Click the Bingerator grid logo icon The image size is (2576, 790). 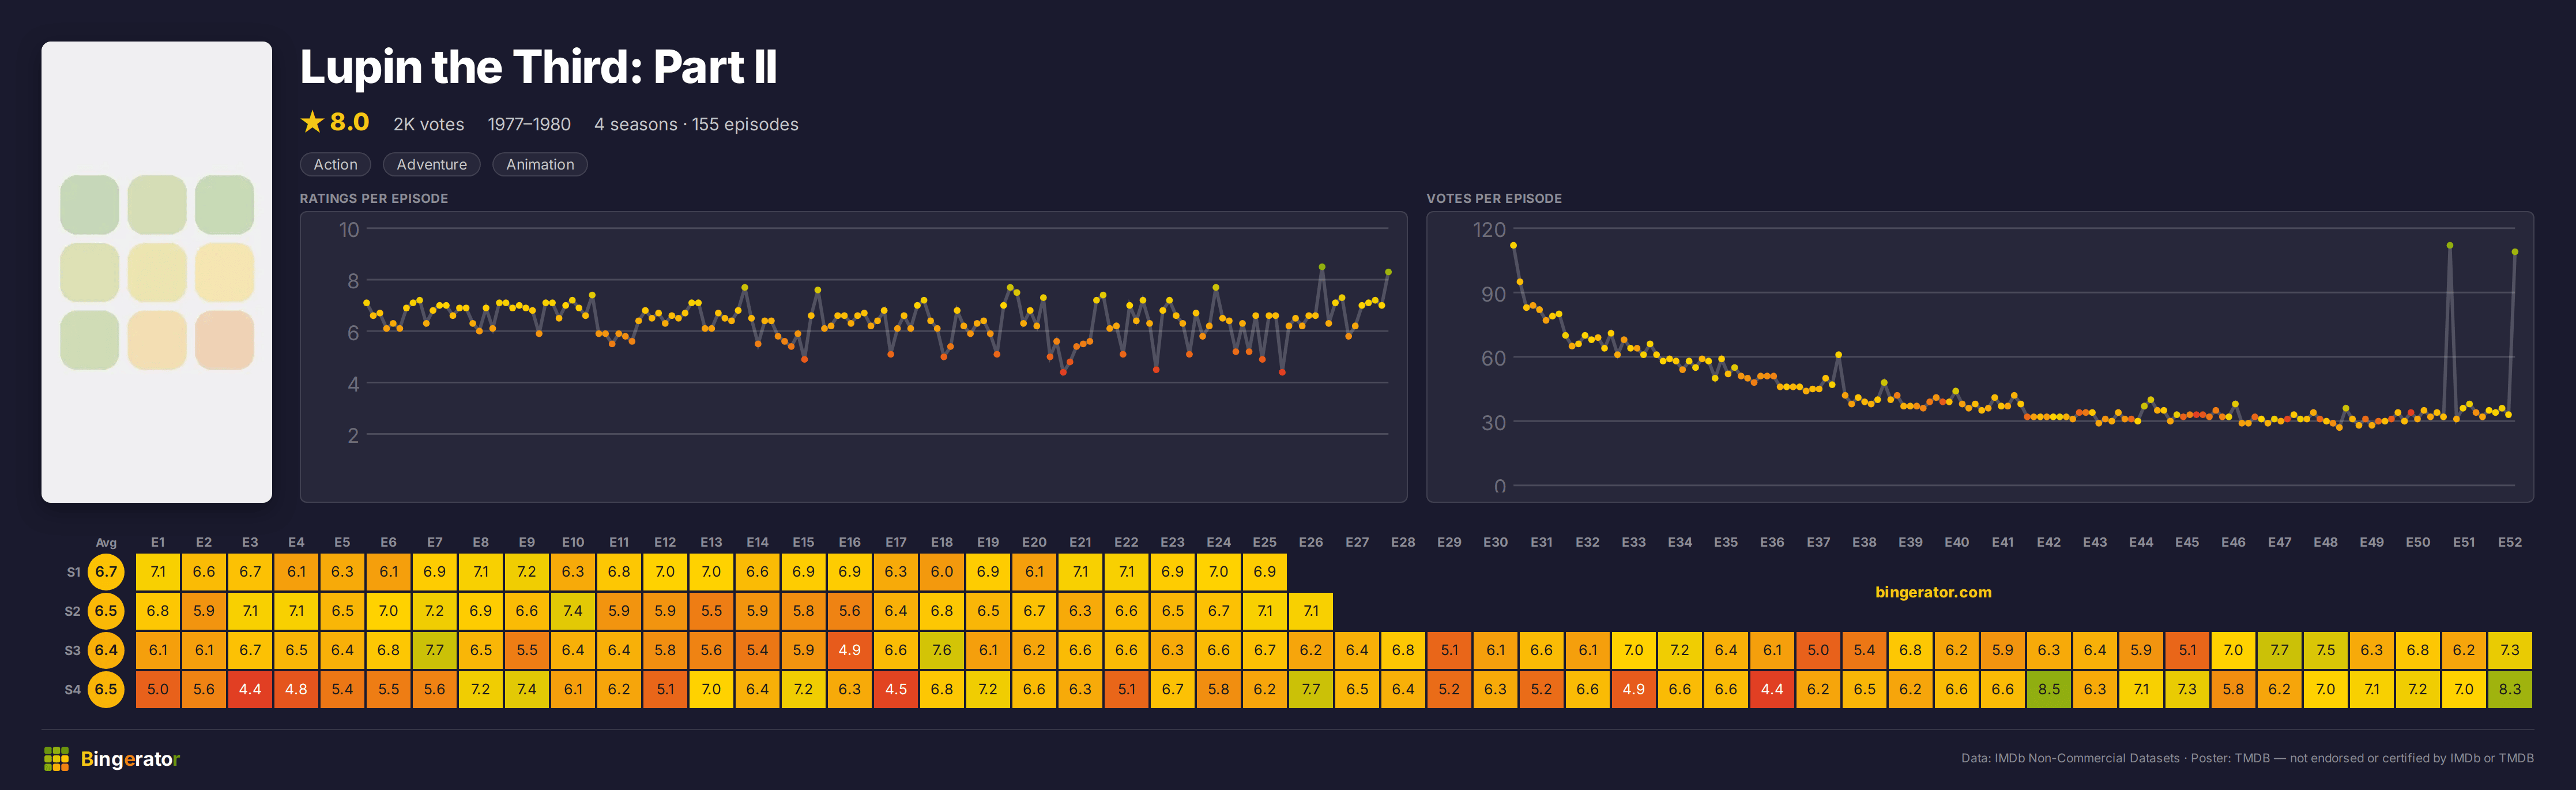coord(56,759)
